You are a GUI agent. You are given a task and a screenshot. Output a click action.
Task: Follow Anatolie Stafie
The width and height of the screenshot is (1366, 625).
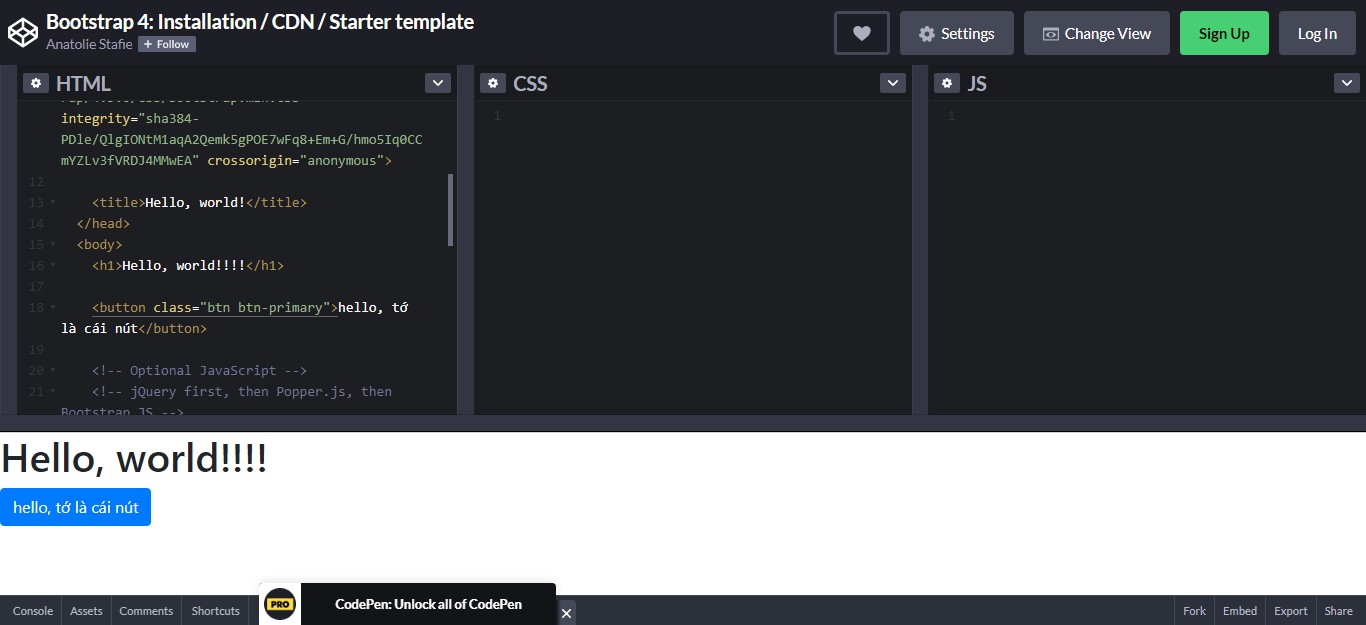(x=166, y=43)
